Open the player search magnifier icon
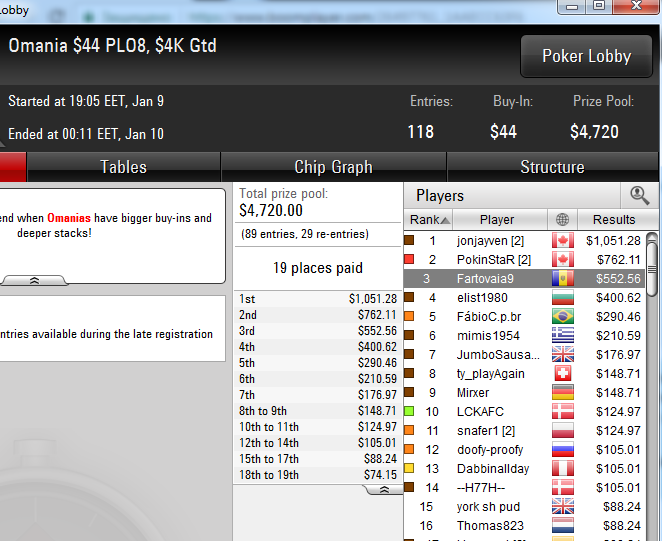Screen dimensions: 662x541 (x=639, y=196)
